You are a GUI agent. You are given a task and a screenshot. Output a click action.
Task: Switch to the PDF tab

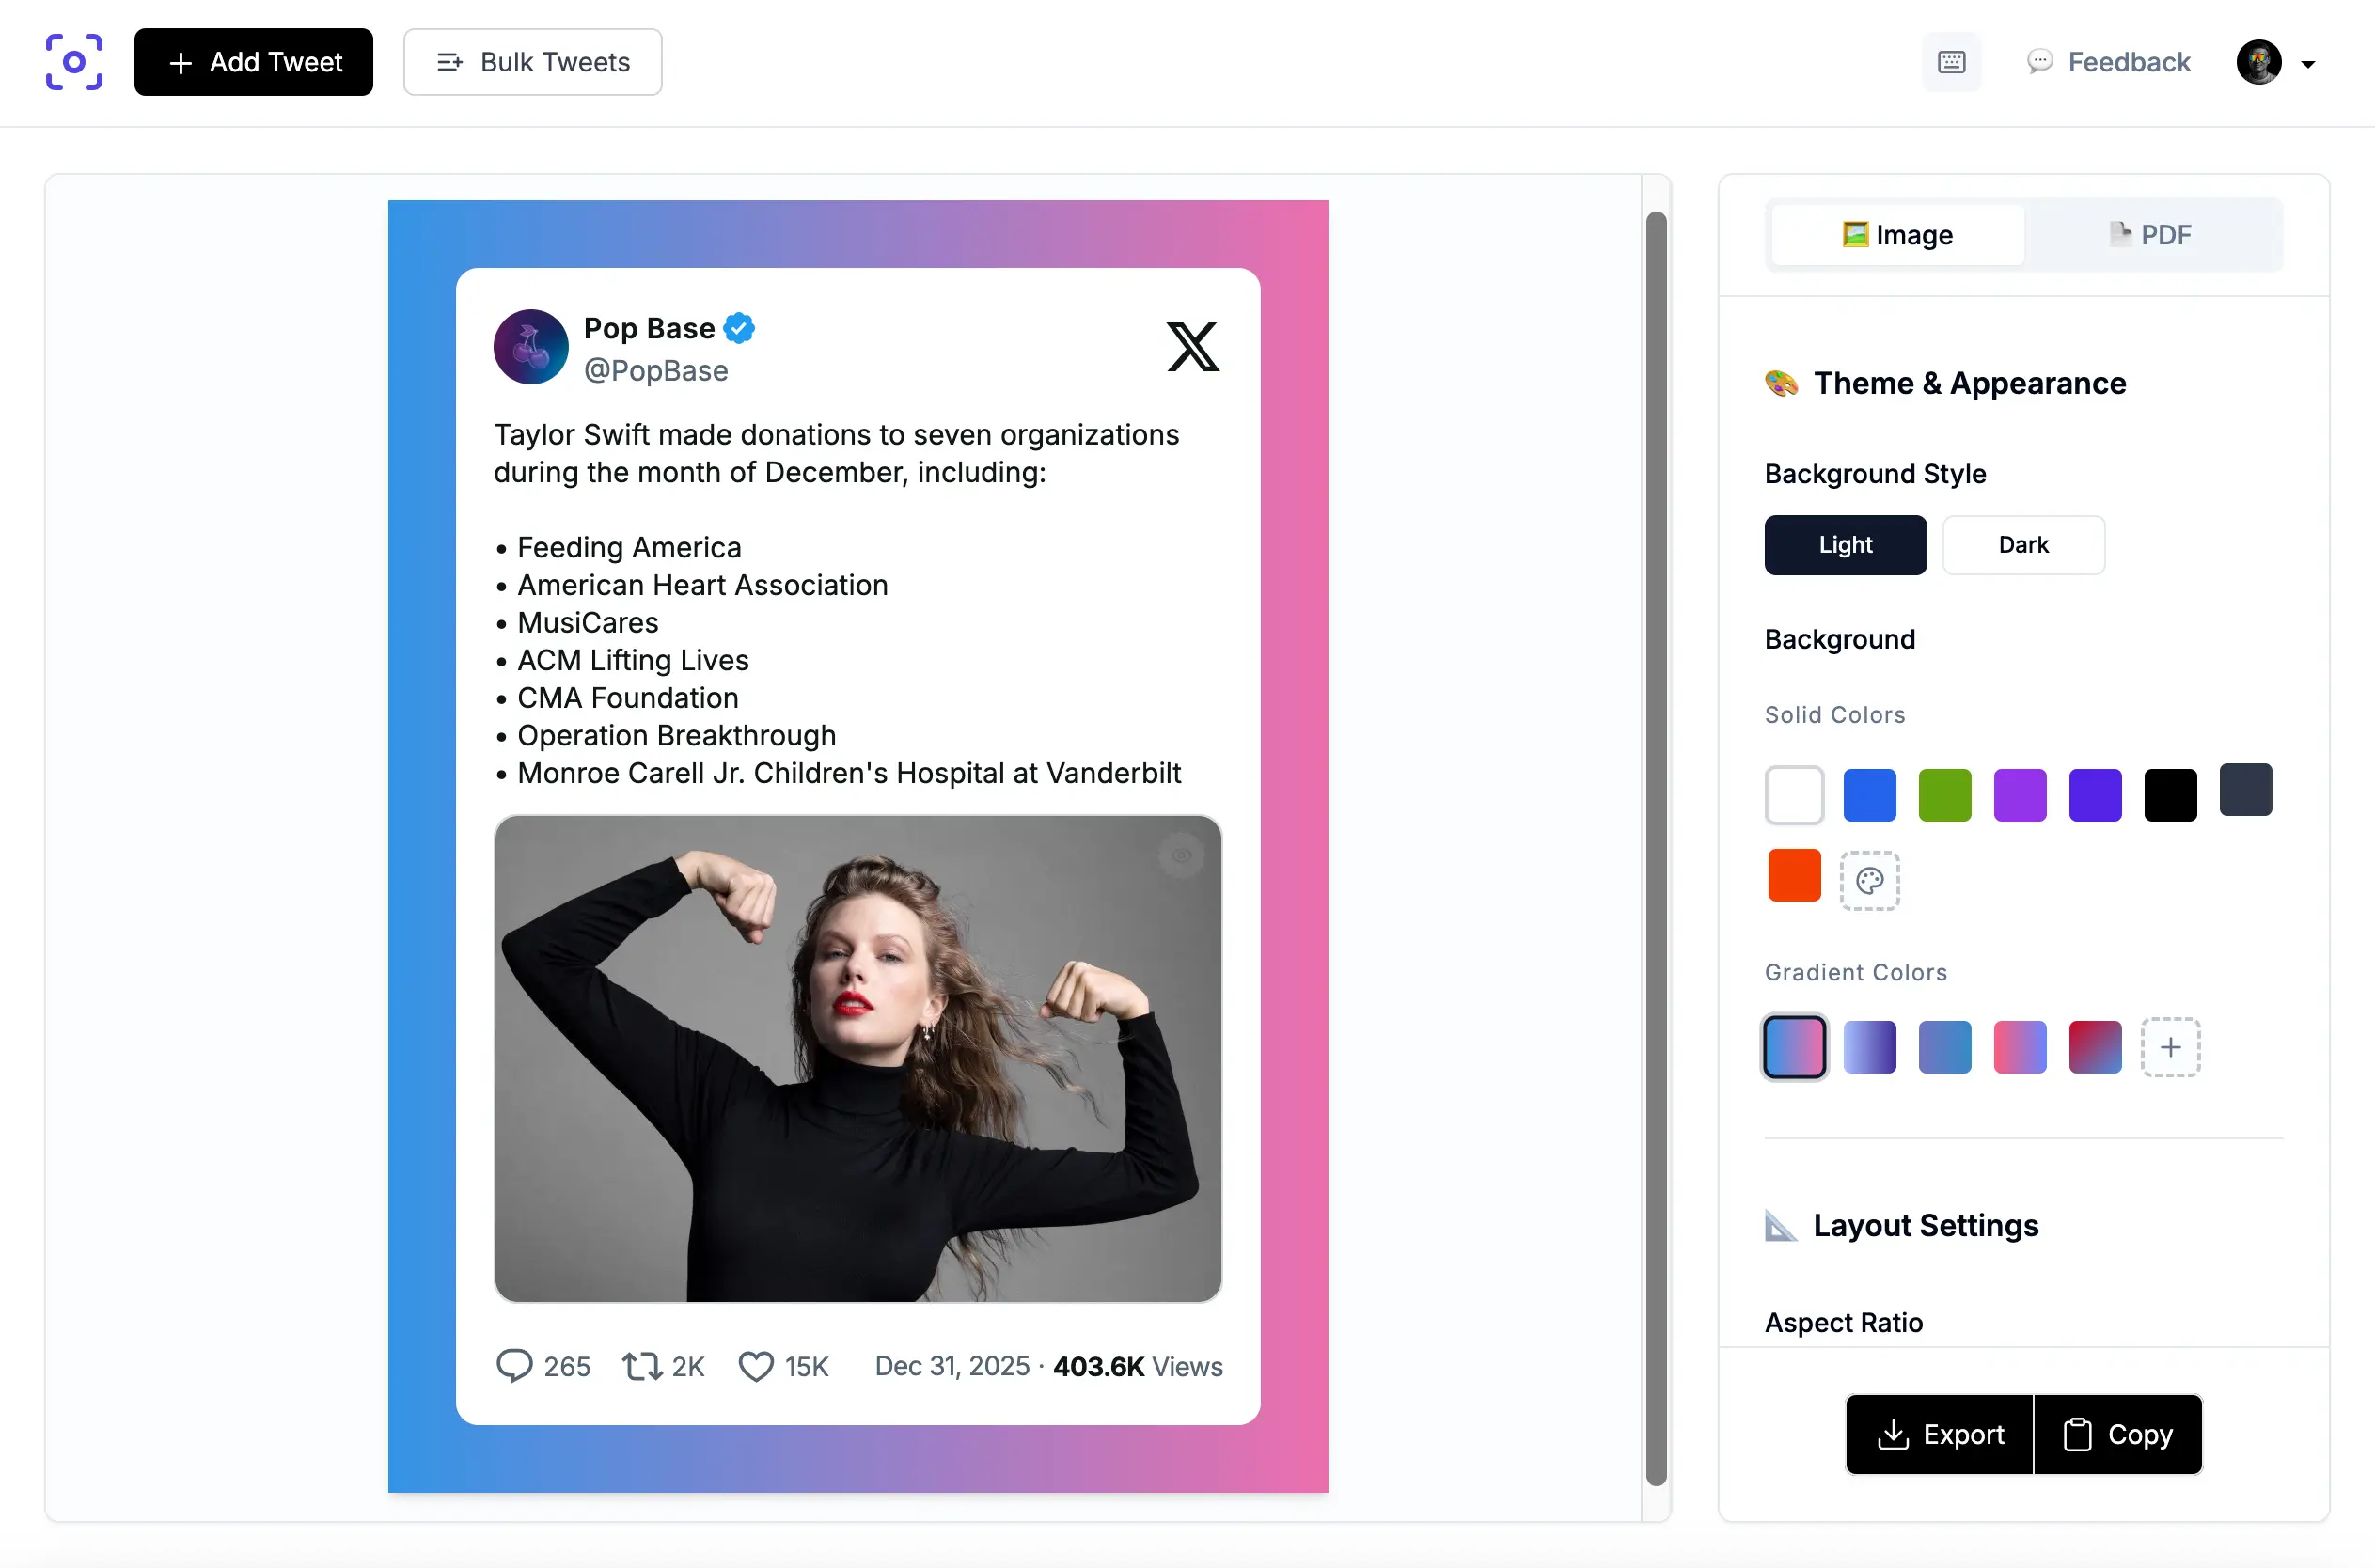2151,235
